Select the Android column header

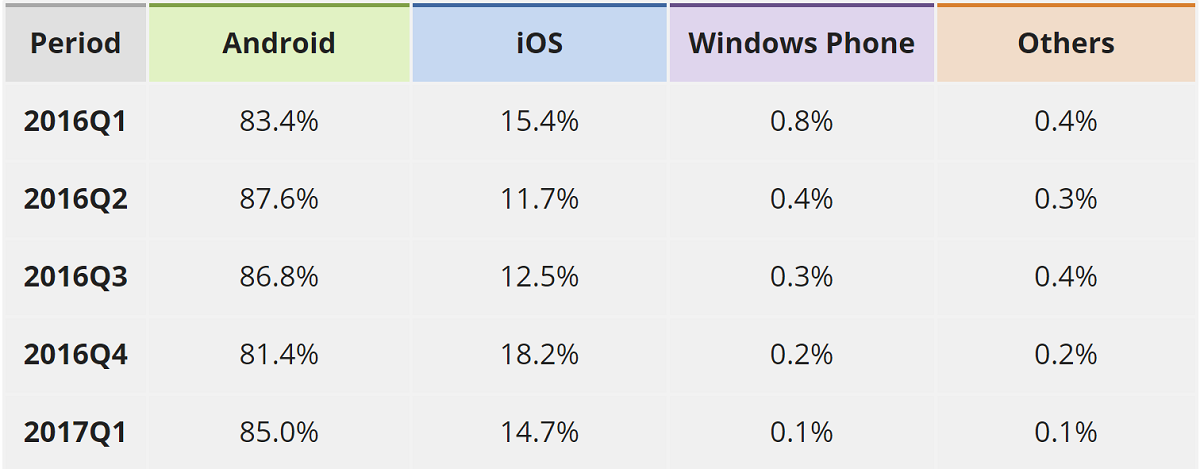click(279, 44)
